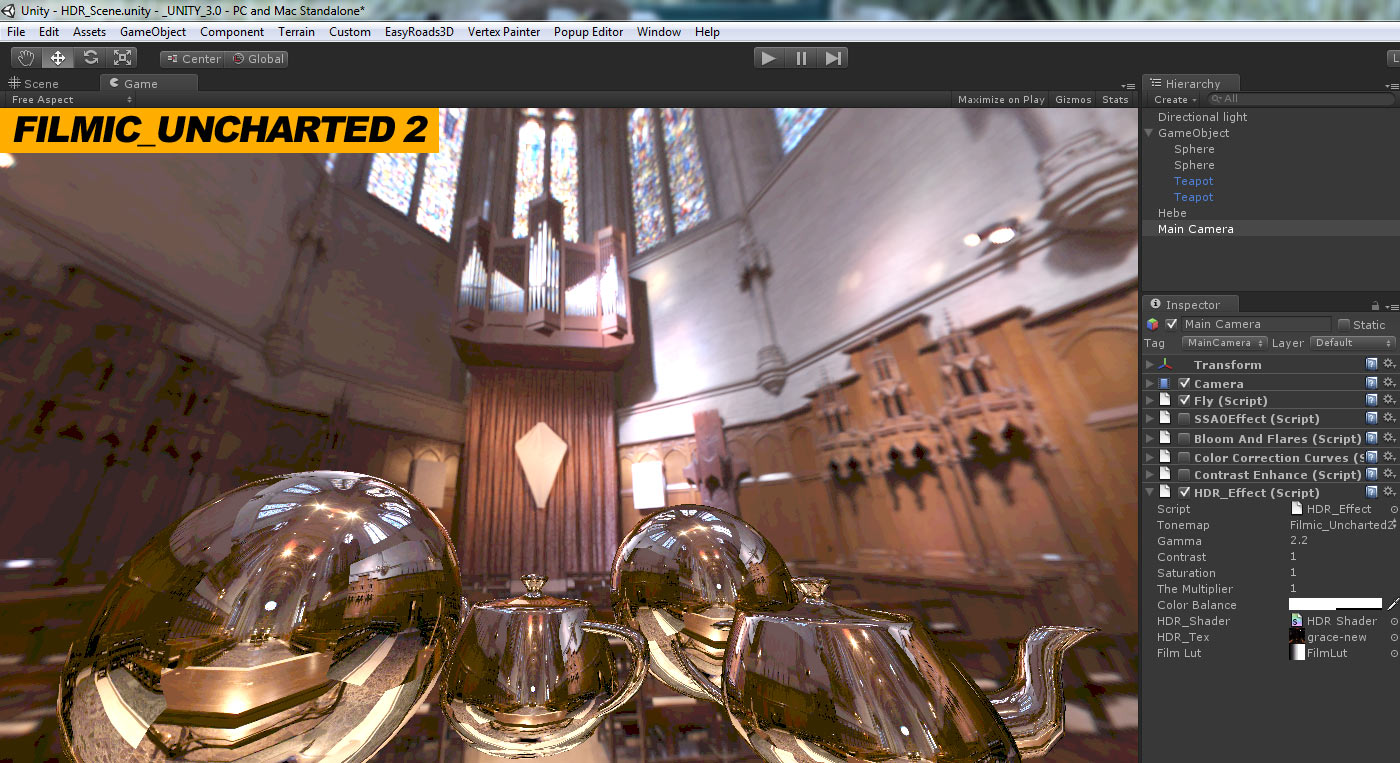Open the Camera component gear menu
Viewport: 1400px width, 763px height.
point(1389,383)
